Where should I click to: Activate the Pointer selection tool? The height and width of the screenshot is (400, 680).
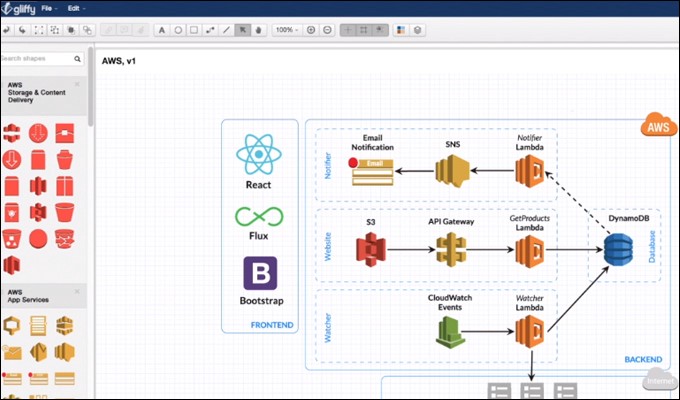click(x=242, y=30)
